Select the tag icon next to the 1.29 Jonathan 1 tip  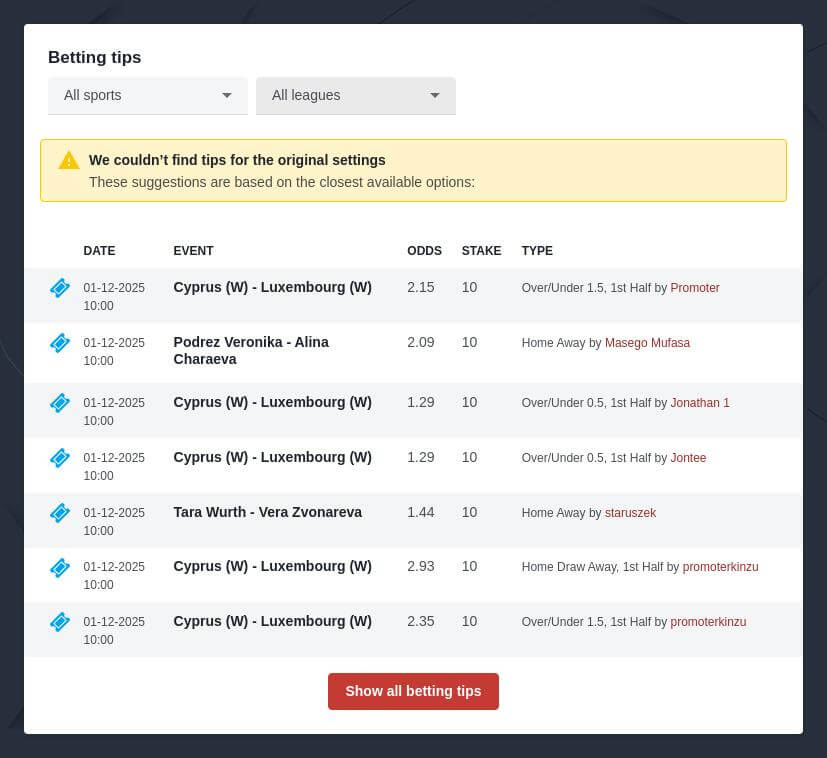pyautogui.click(x=60, y=402)
